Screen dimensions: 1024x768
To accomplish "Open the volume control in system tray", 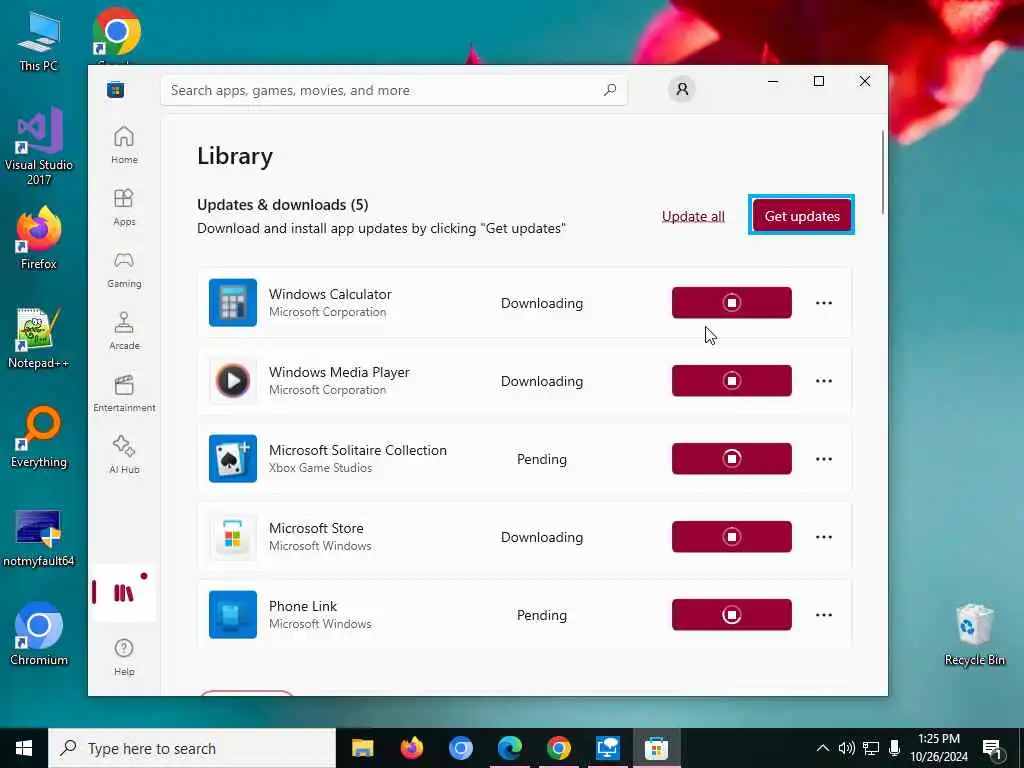I will [x=846, y=748].
